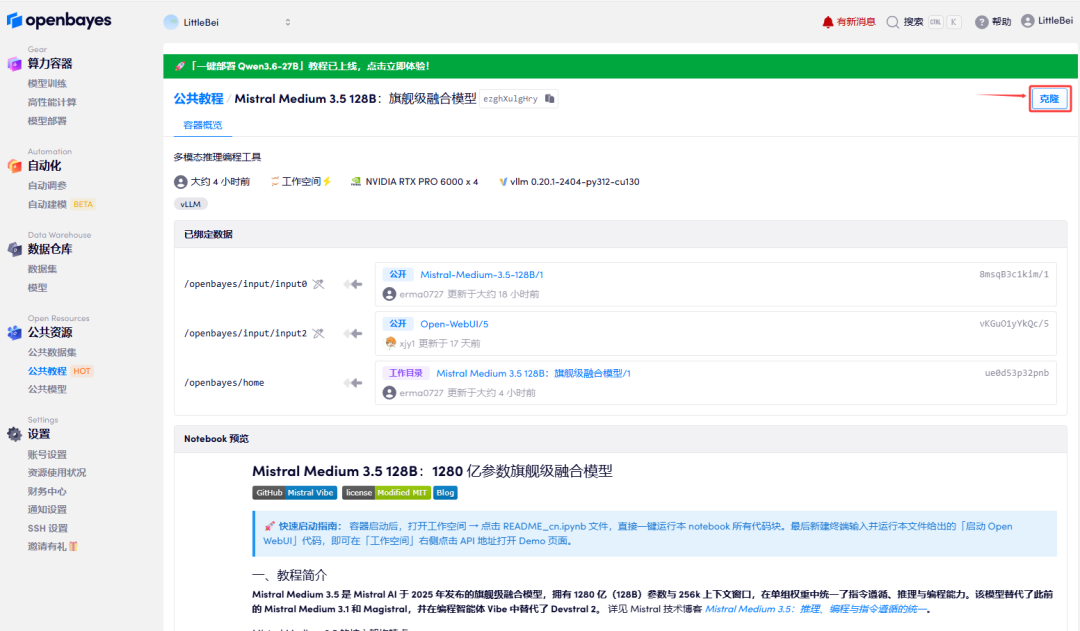Click the vLLM tag chip
The height and width of the screenshot is (631, 1080).
pos(191,204)
